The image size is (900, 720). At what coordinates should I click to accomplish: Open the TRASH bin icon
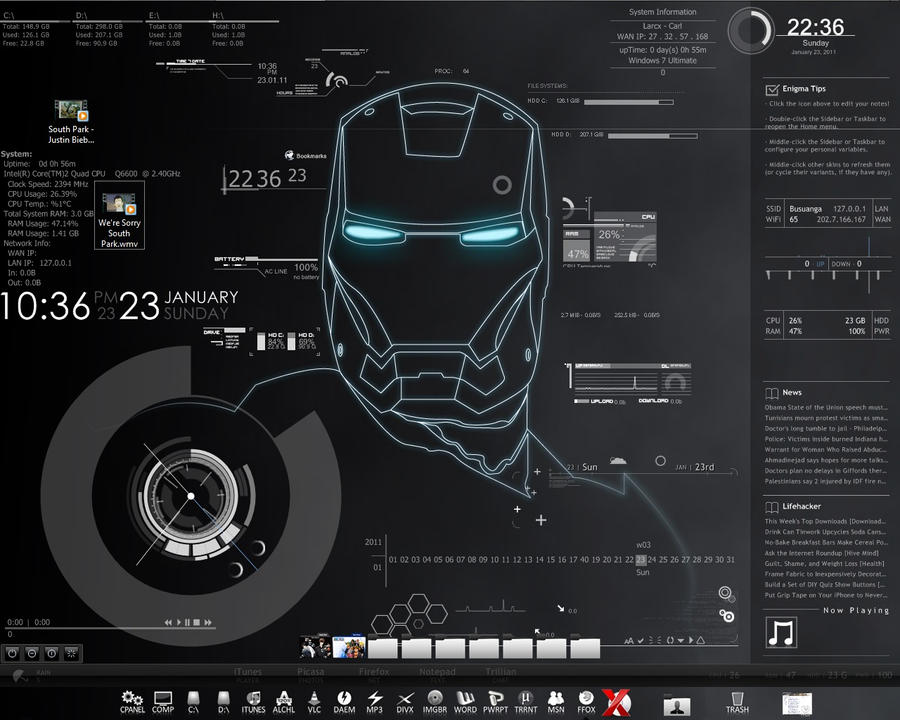tap(737, 702)
